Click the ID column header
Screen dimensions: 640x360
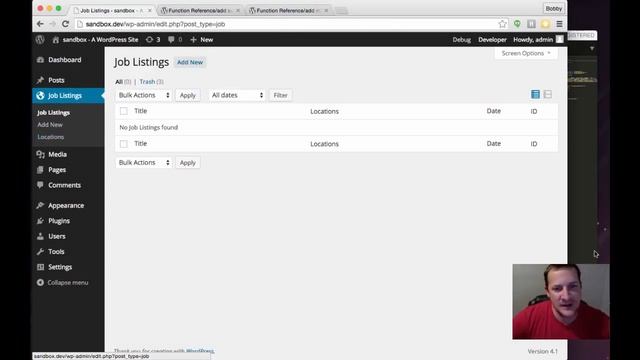click(x=534, y=111)
